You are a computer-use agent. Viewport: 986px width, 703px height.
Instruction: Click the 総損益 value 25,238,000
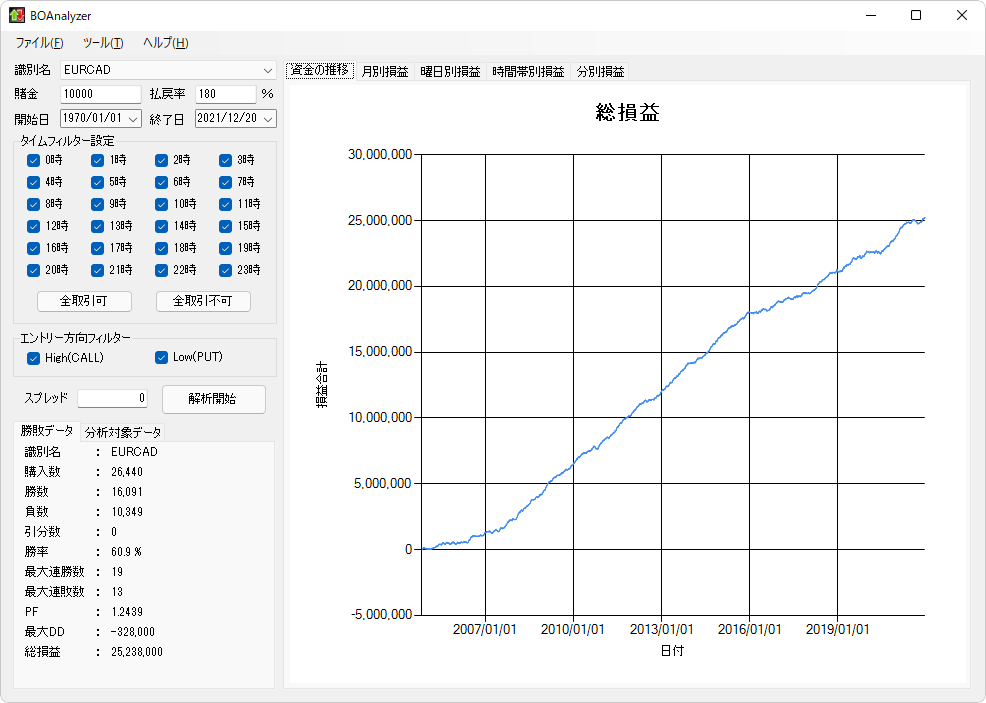coord(137,652)
